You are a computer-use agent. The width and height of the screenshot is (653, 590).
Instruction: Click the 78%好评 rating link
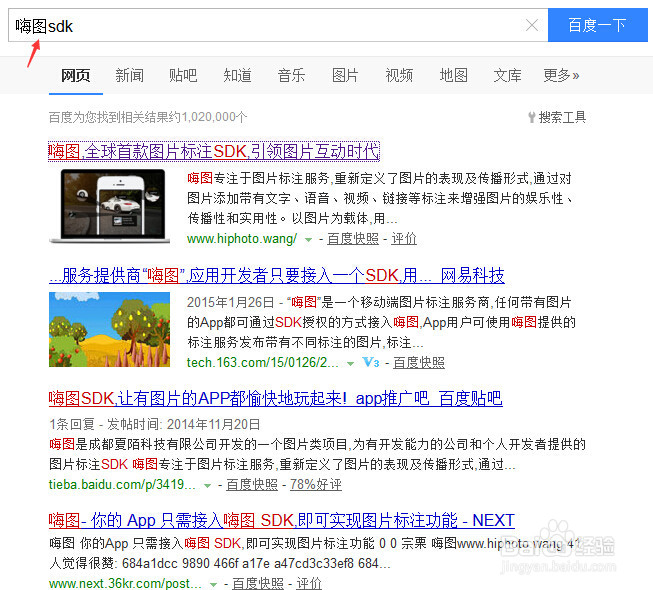click(316, 484)
